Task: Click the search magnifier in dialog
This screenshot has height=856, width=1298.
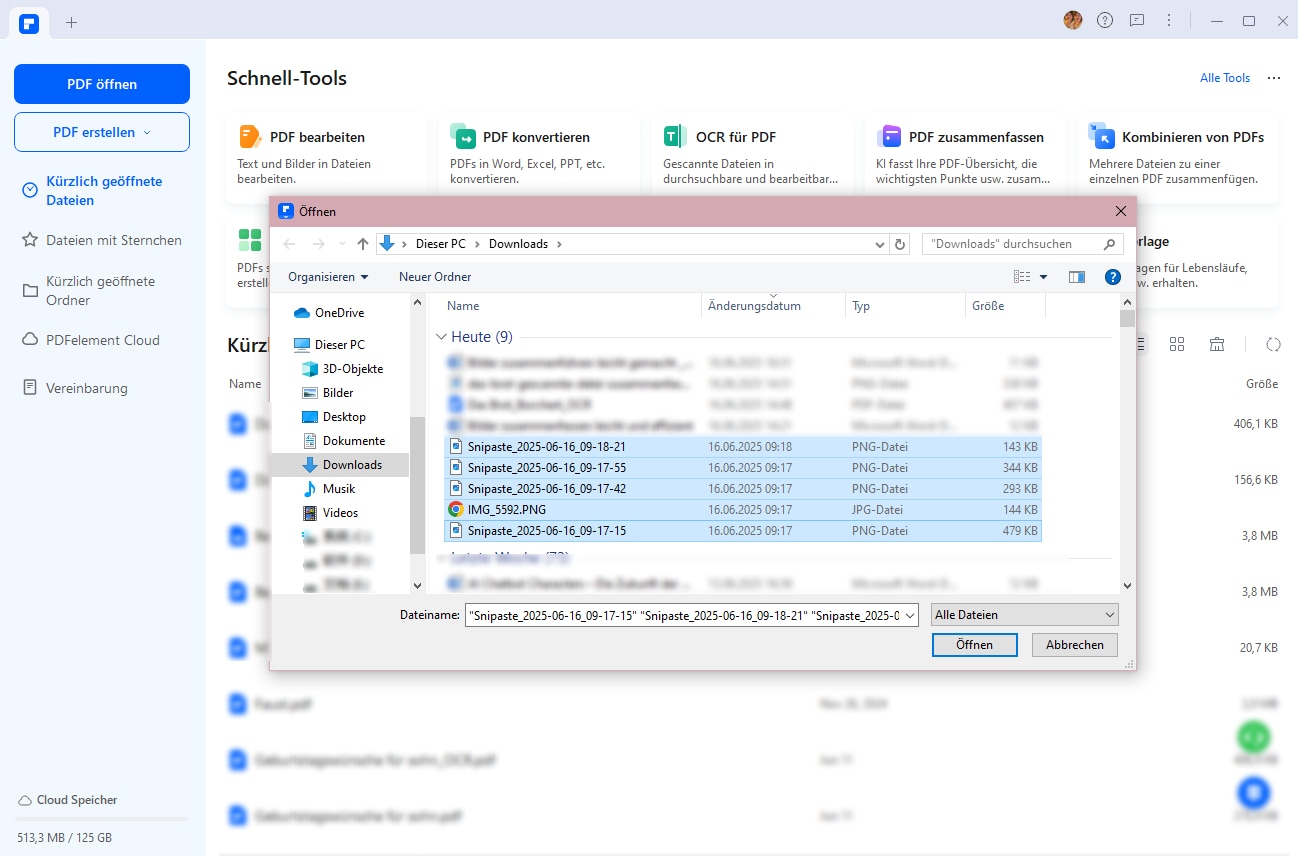Action: tap(1109, 244)
